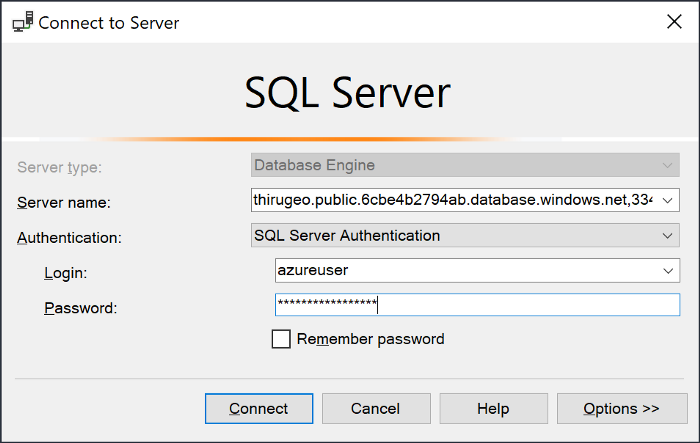Click the Server name label

[64, 203]
